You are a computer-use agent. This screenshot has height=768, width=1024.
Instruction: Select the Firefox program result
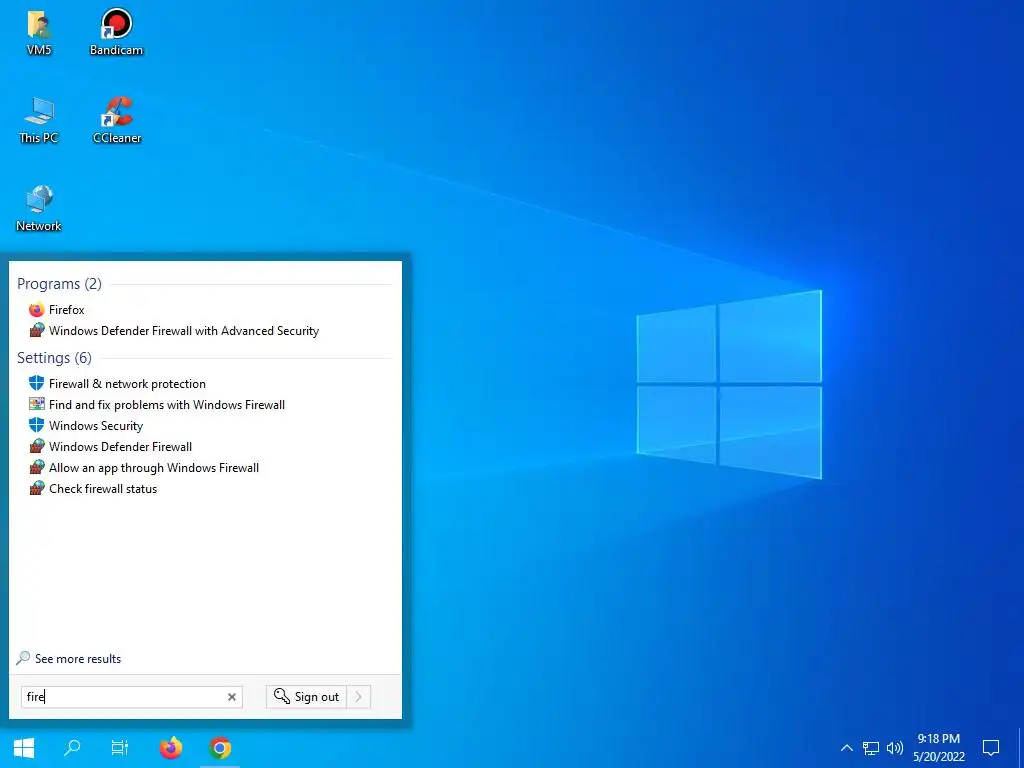[x=67, y=310]
